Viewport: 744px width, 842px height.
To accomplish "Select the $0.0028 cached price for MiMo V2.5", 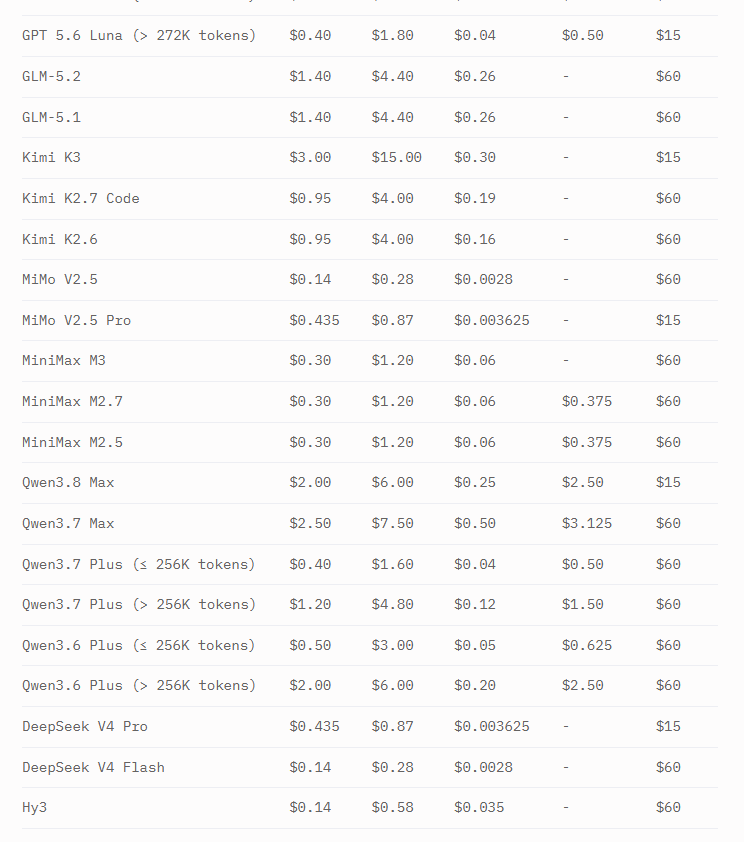I will [483, 279].
